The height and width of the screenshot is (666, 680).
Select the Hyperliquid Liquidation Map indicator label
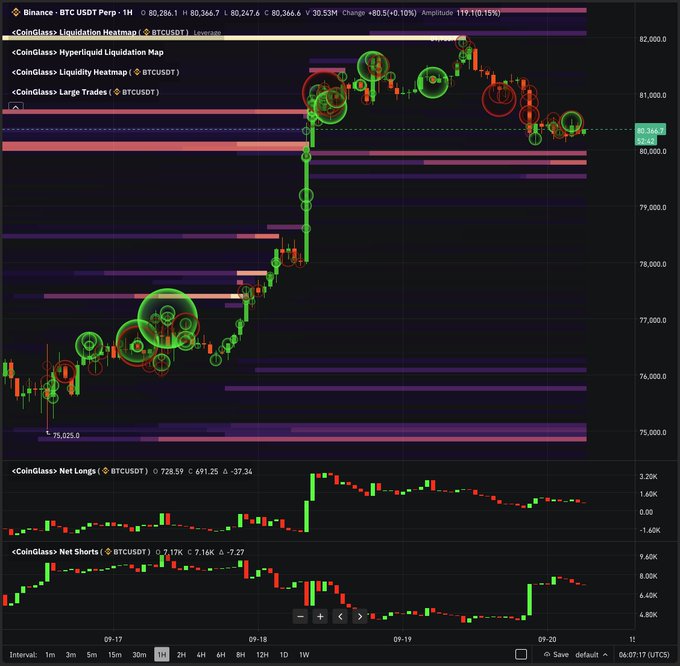coord(88,52)
